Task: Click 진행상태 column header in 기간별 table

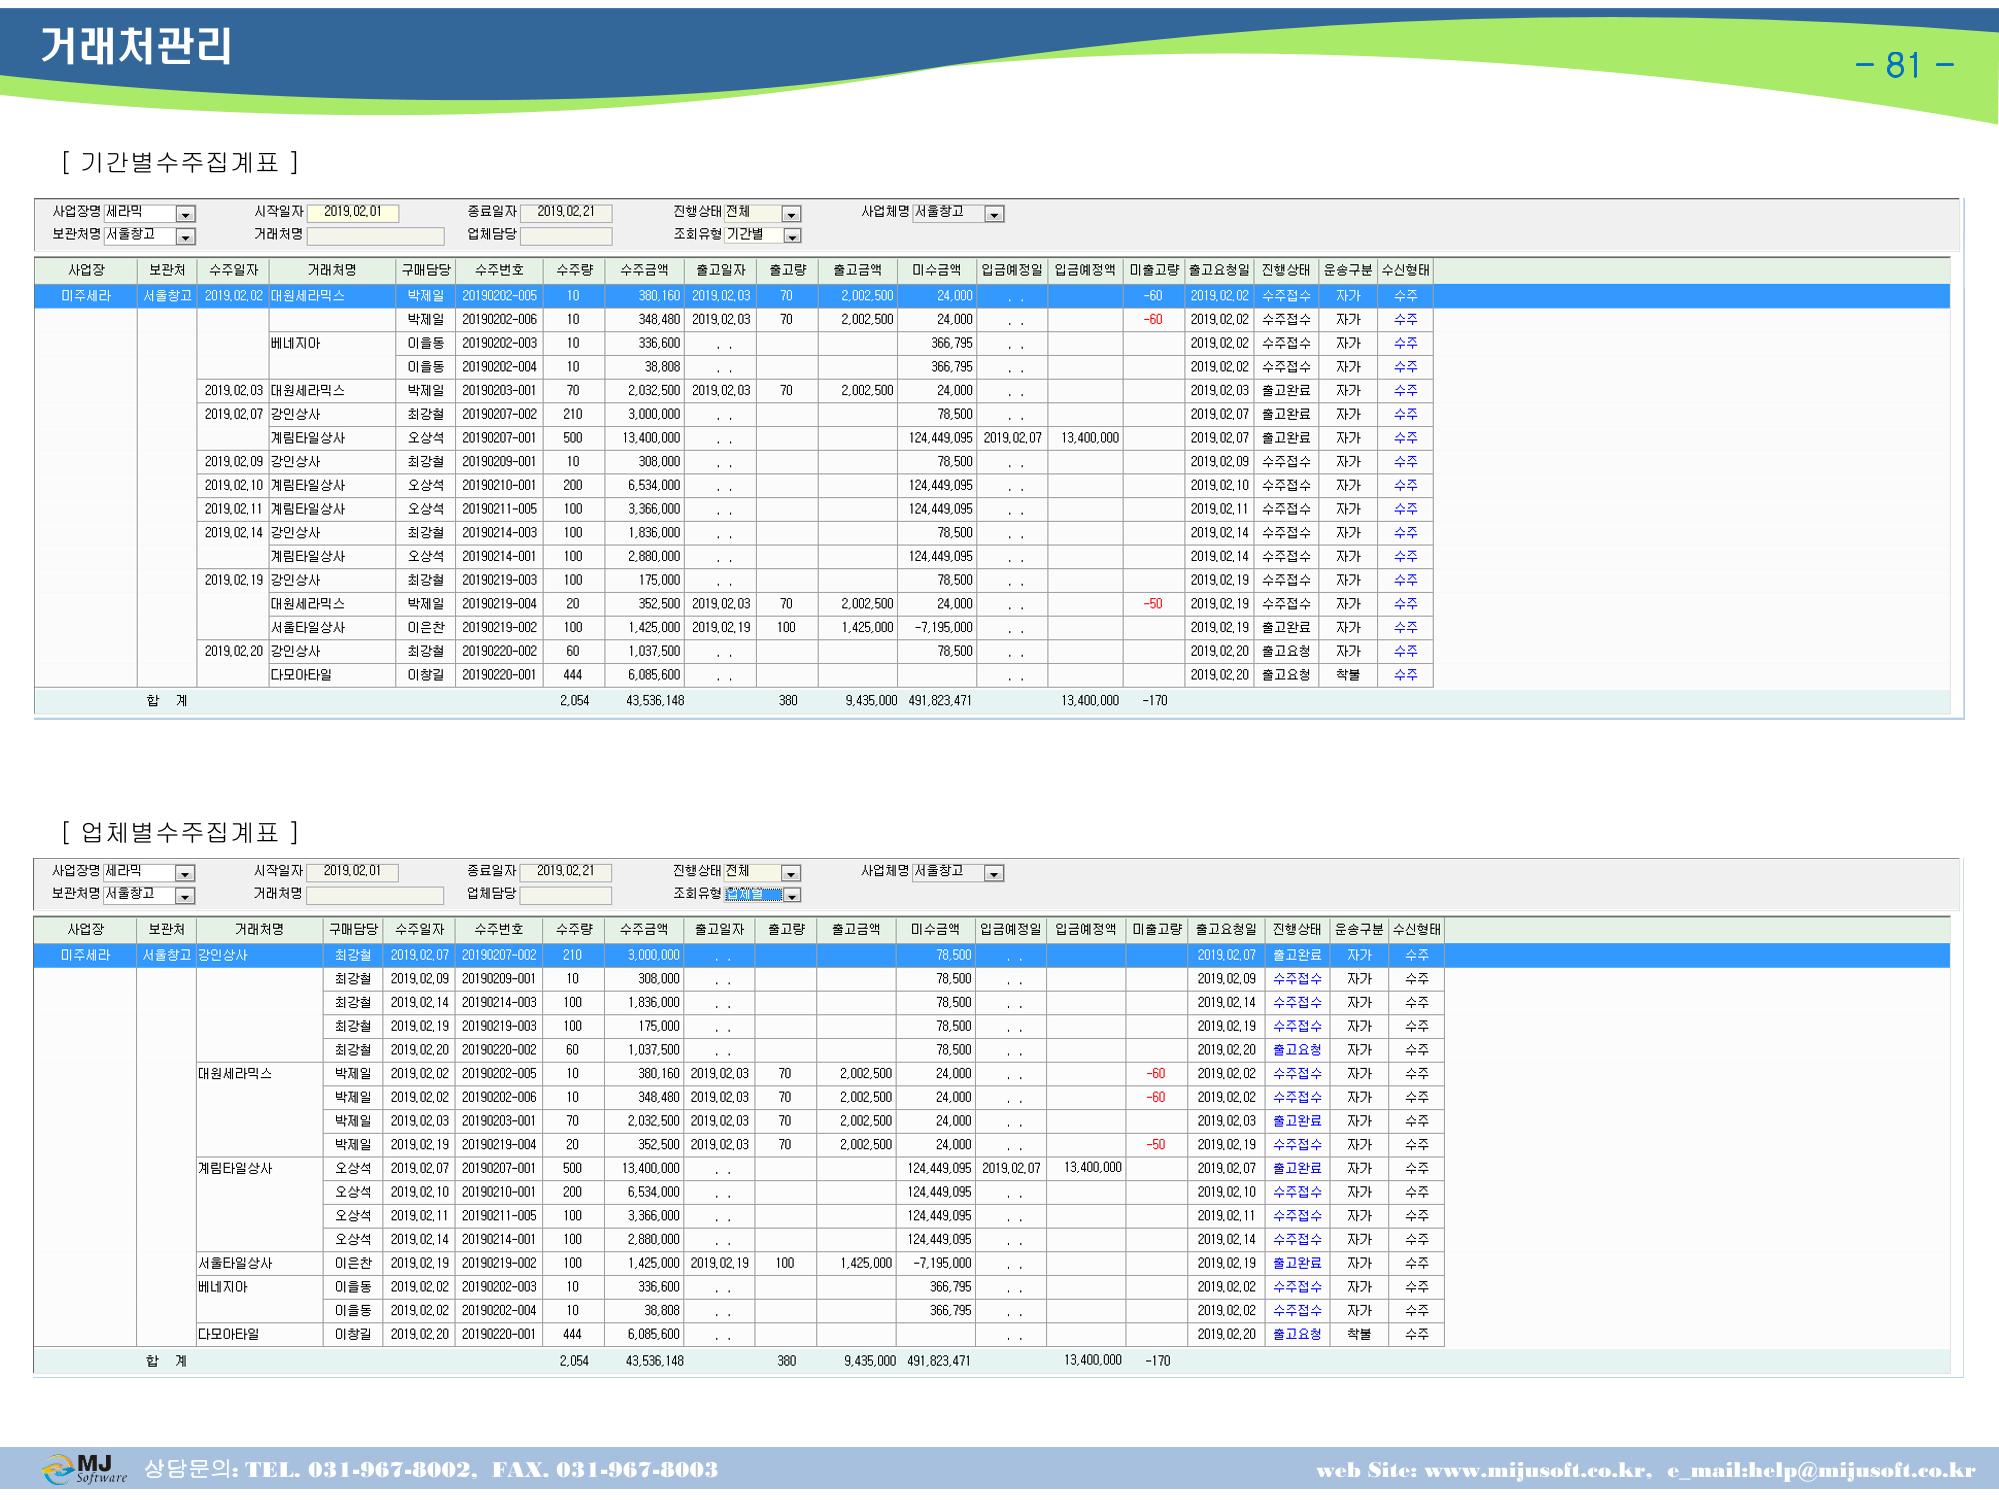Action: [1285, 271]
